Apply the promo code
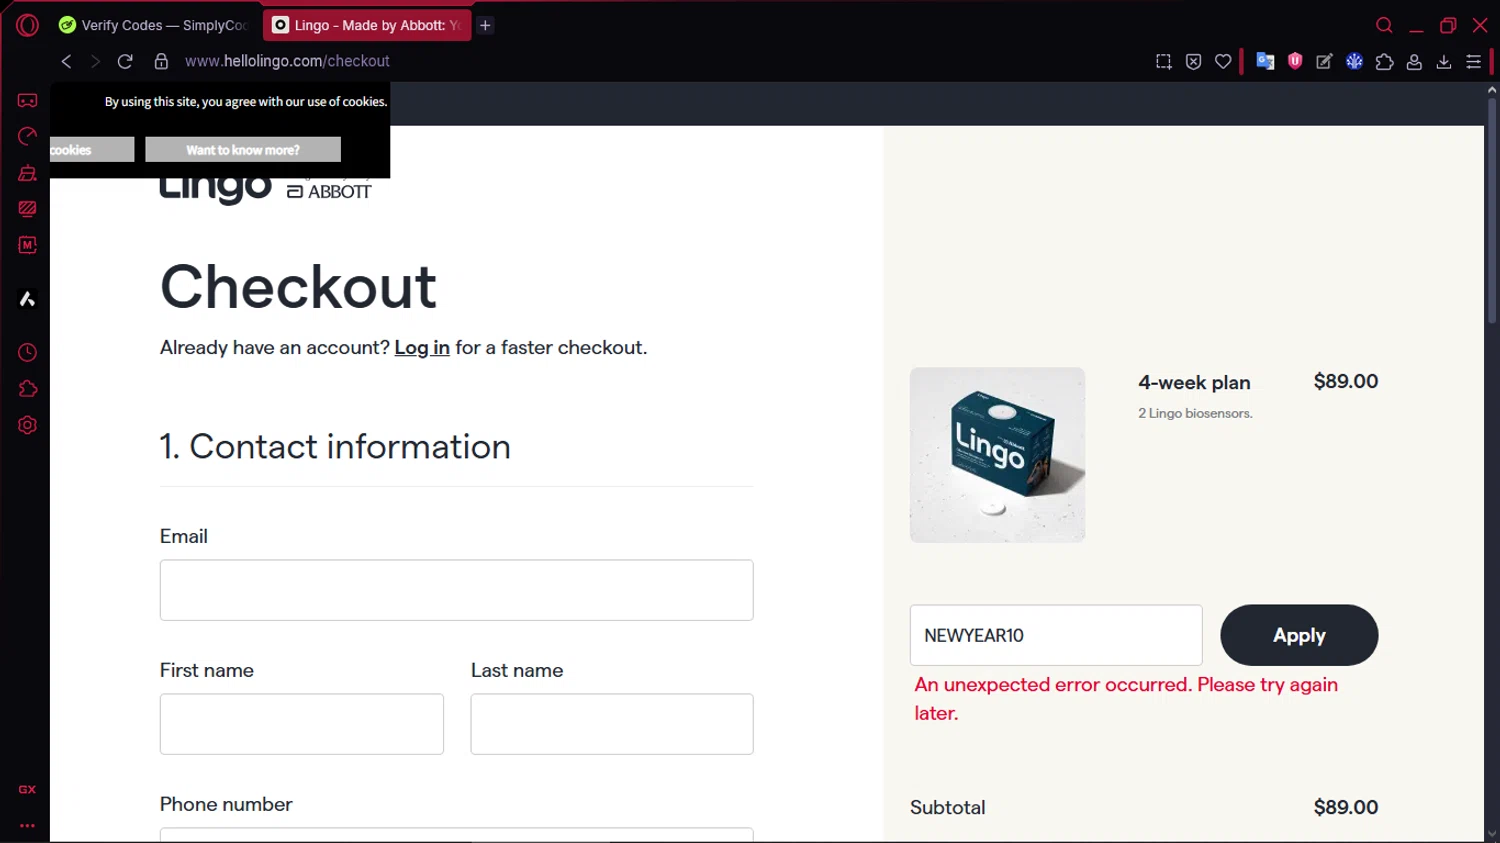This screenshot has height=843, width=1500. point(1299,635)
